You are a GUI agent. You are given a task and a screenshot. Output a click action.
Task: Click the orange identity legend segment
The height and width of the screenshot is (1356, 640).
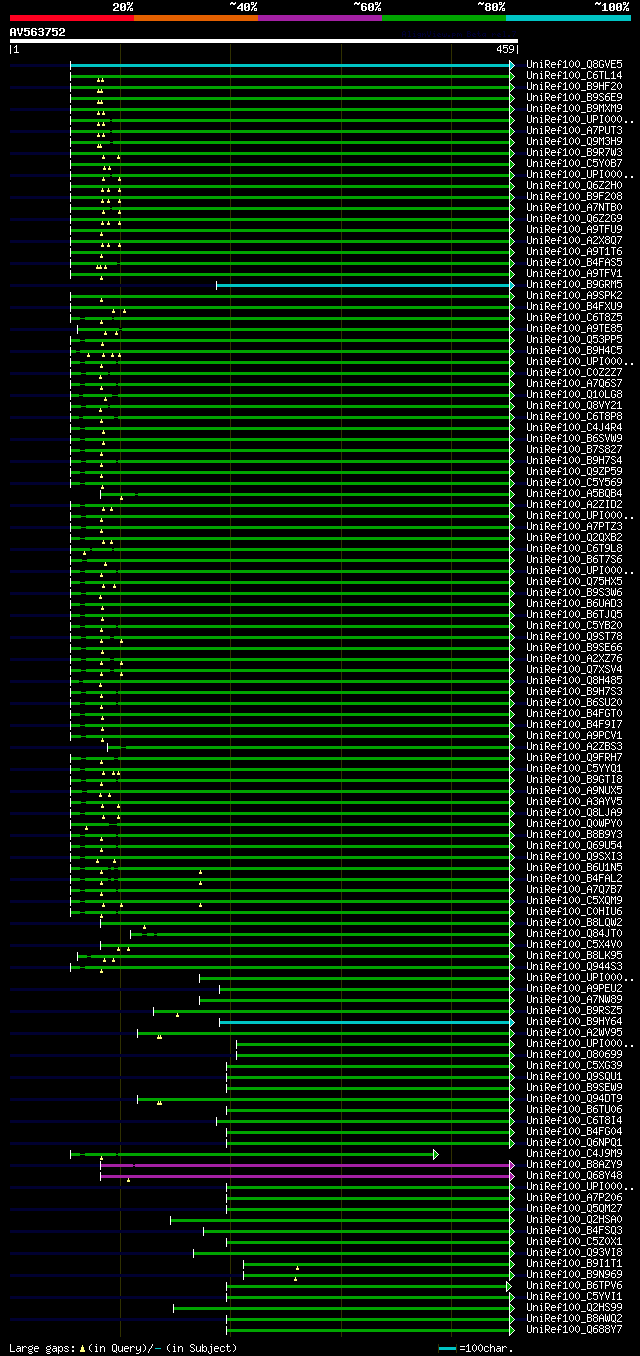[x=196, y=18]
